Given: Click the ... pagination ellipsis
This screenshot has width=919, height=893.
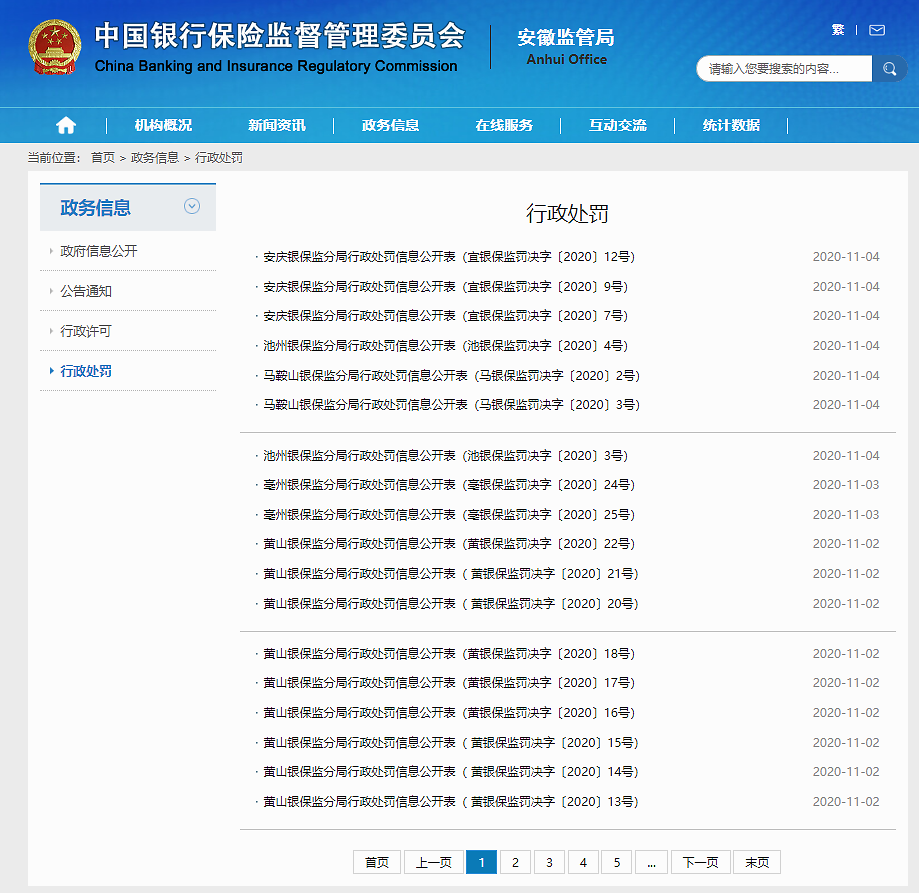Looking at the screenshot, I should [651, 861].
